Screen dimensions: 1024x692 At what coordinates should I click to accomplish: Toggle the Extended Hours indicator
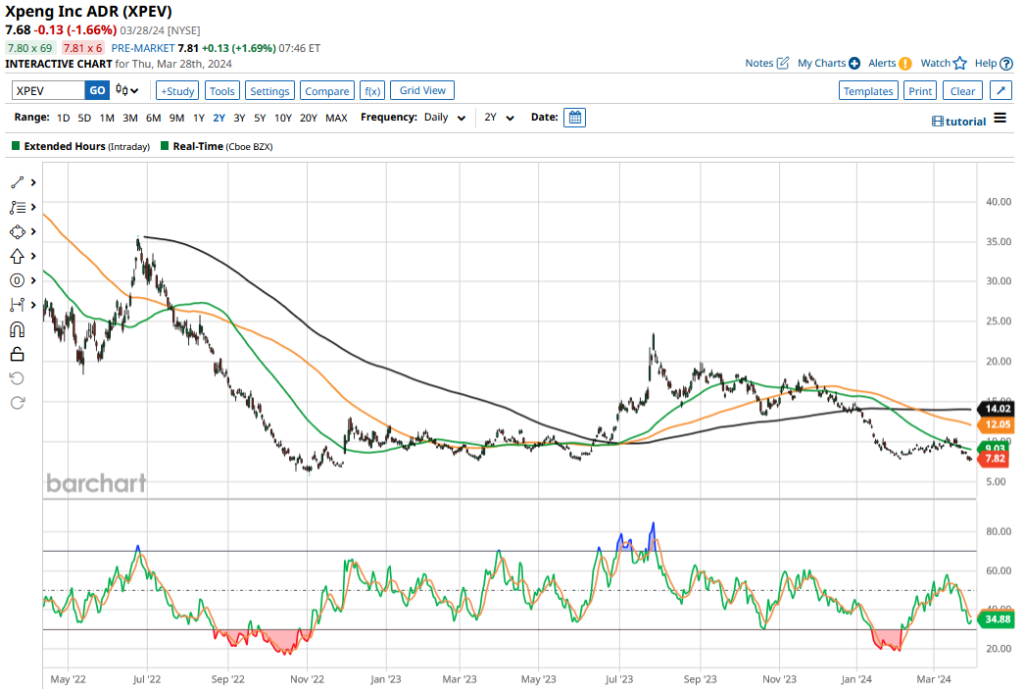(80, 146)
